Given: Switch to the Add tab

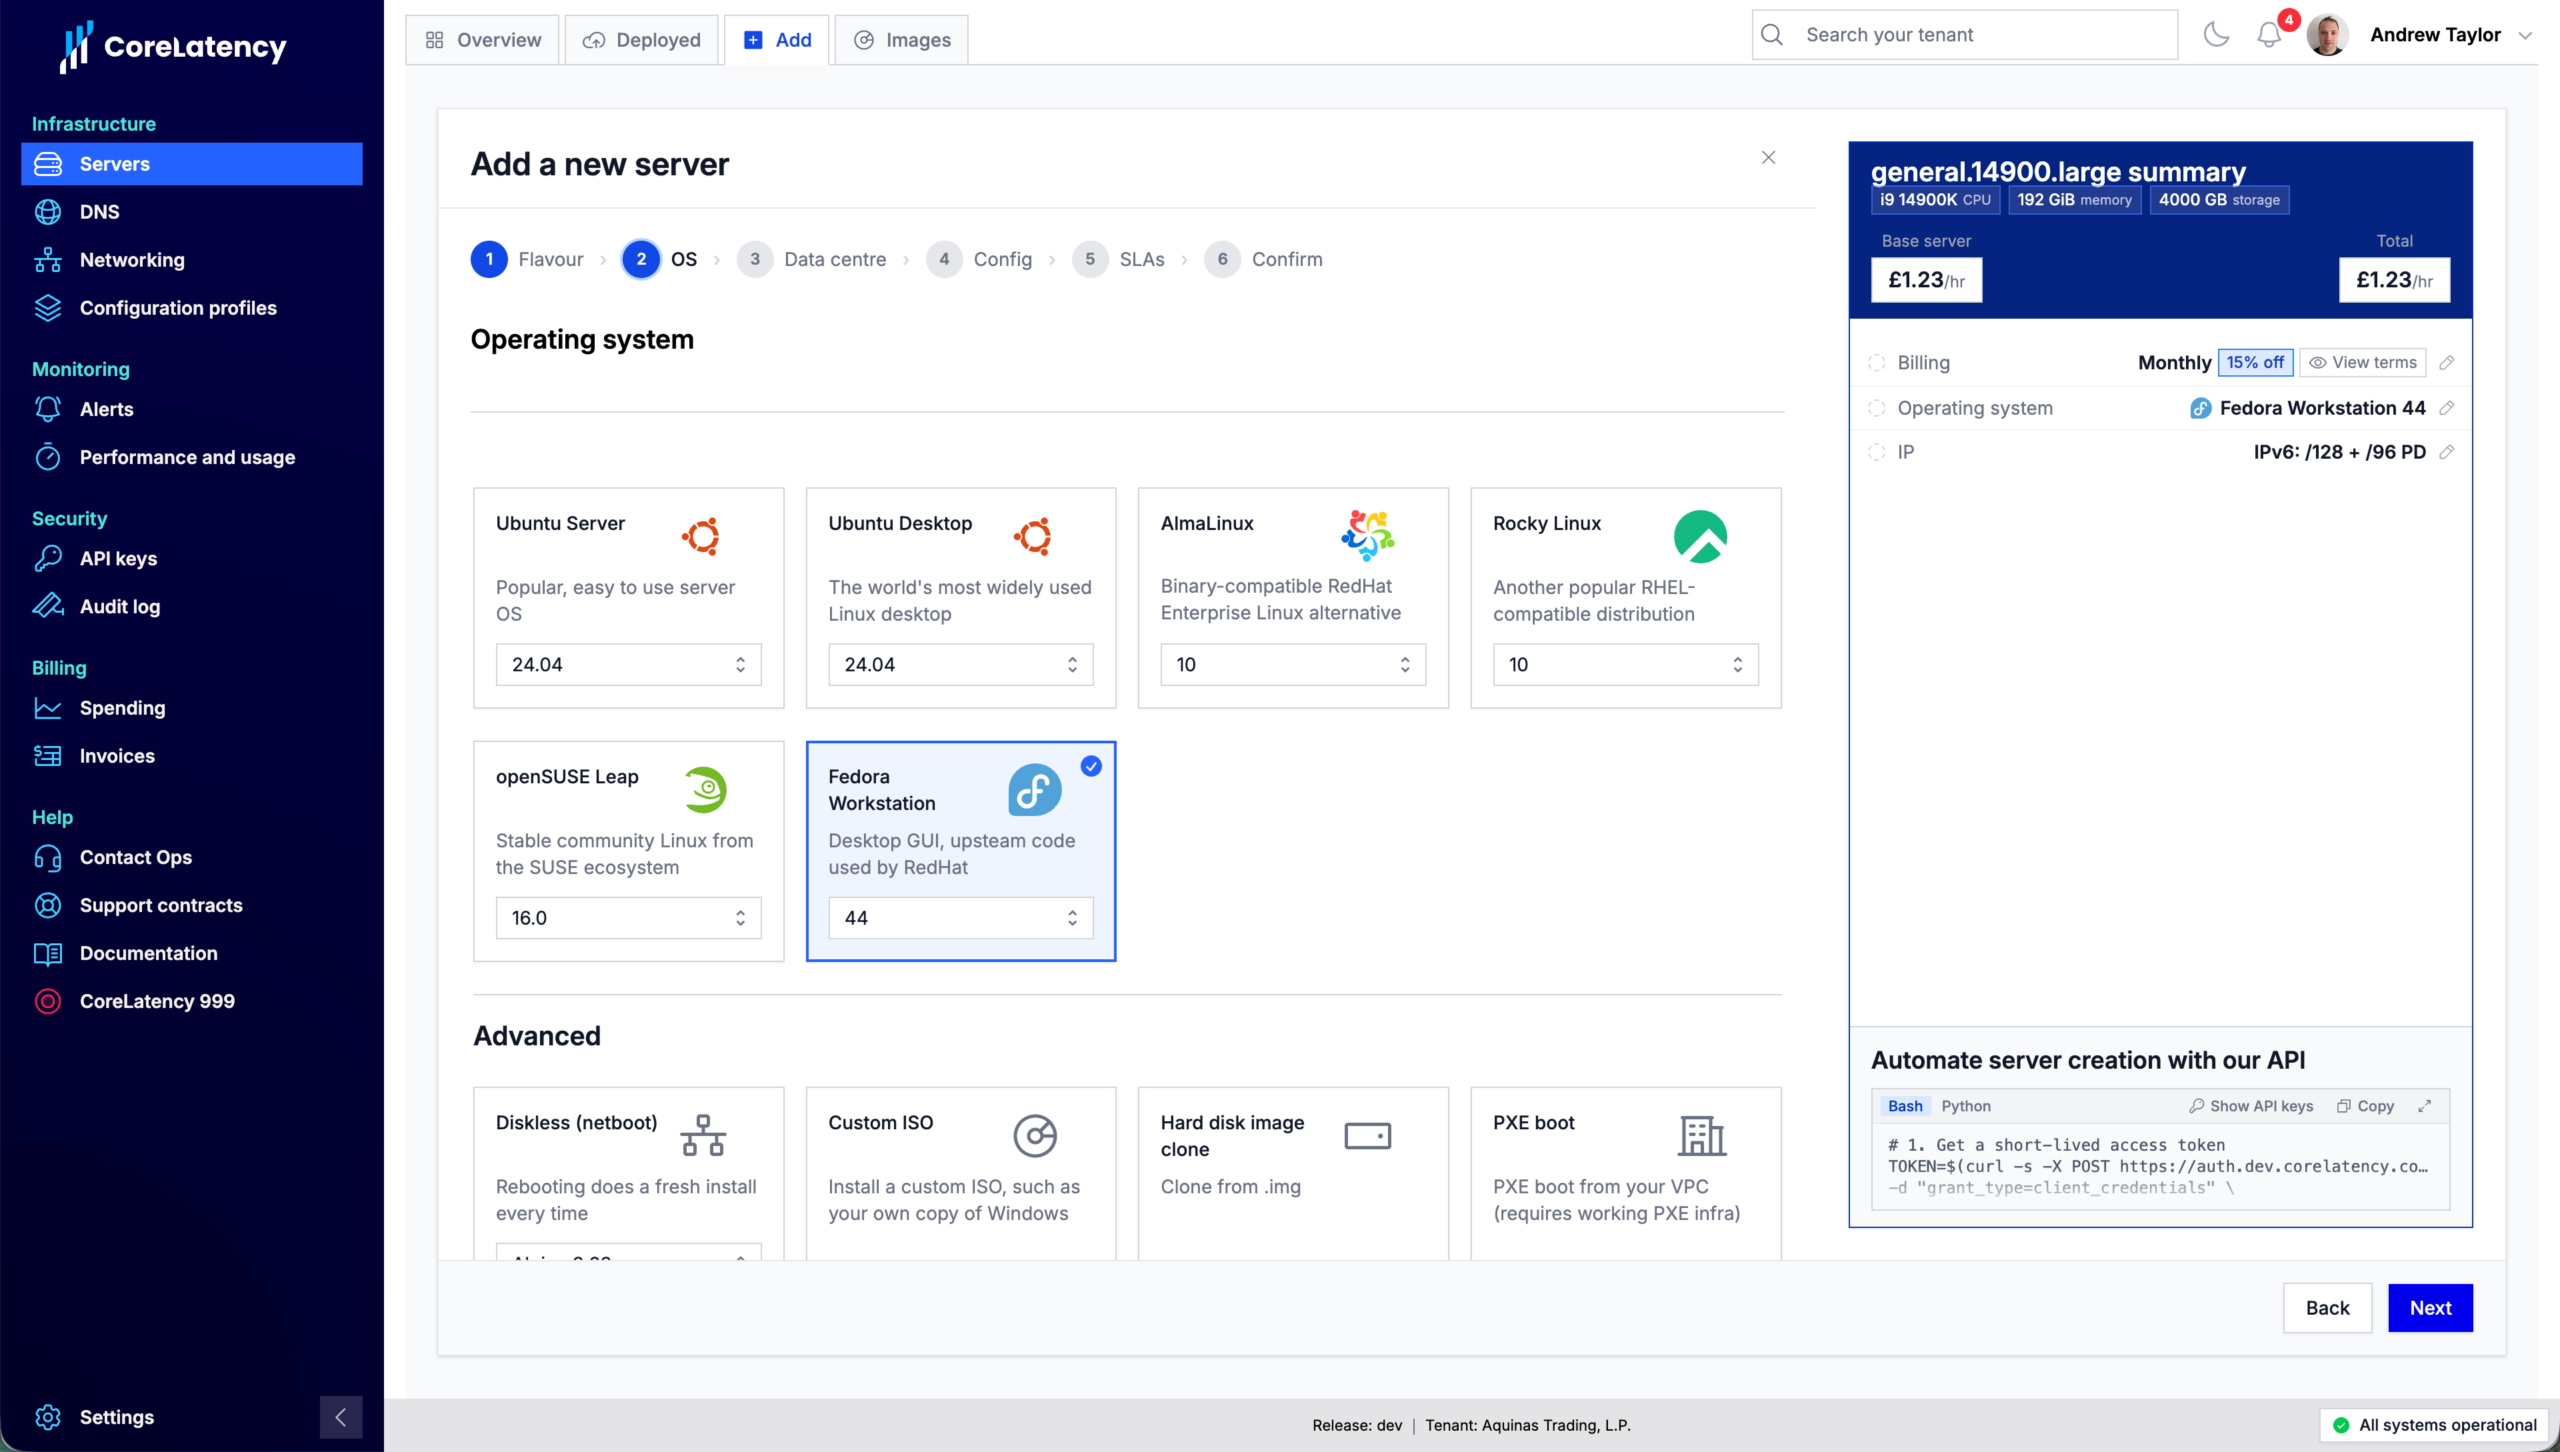Looking at the screenshot, I should click(777, 40).
